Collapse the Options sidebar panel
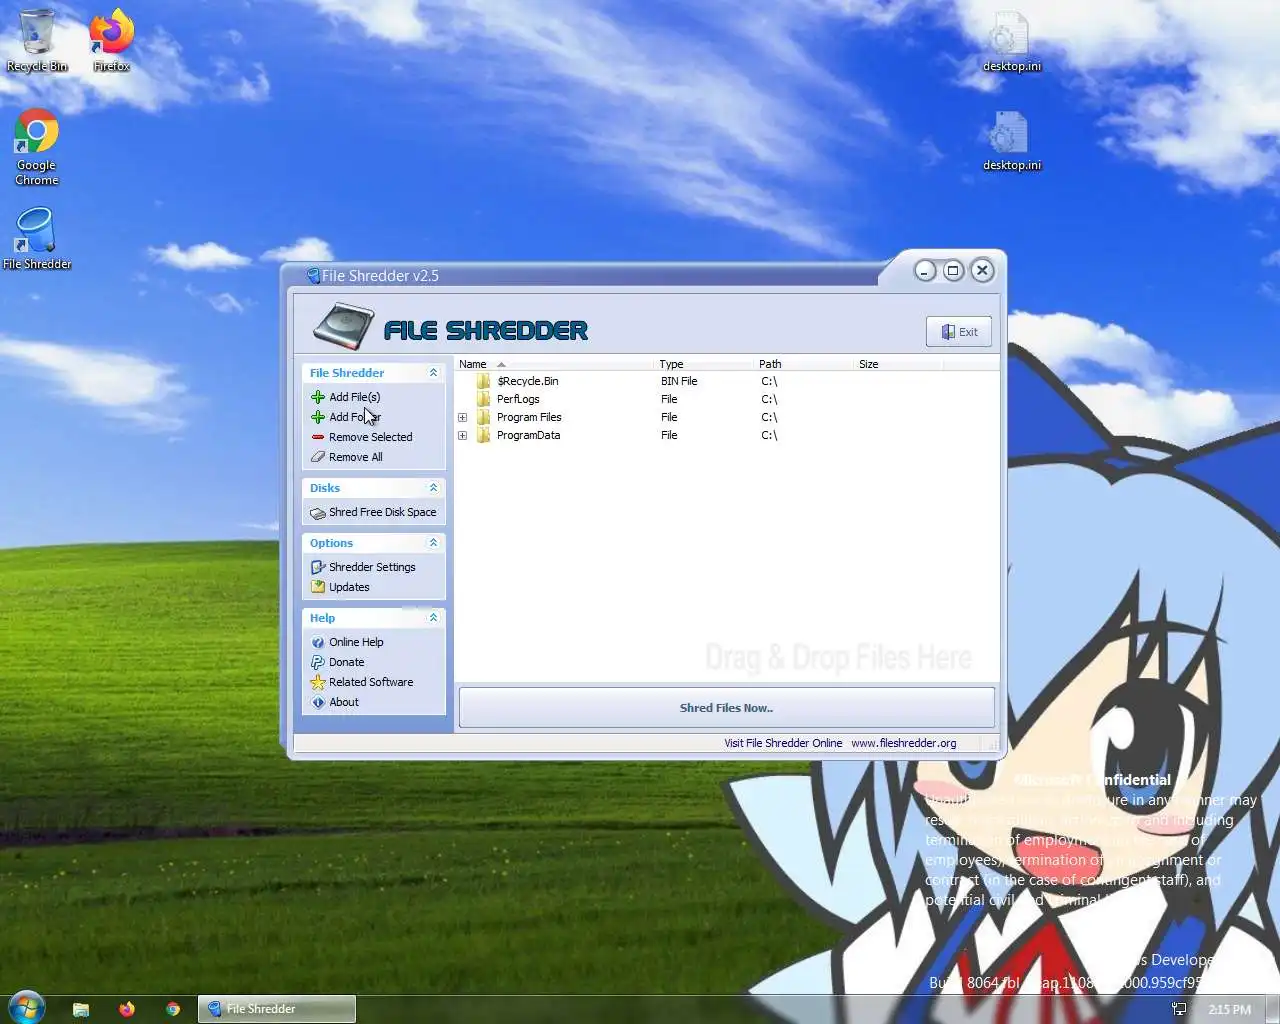 (x=433, y=543)
